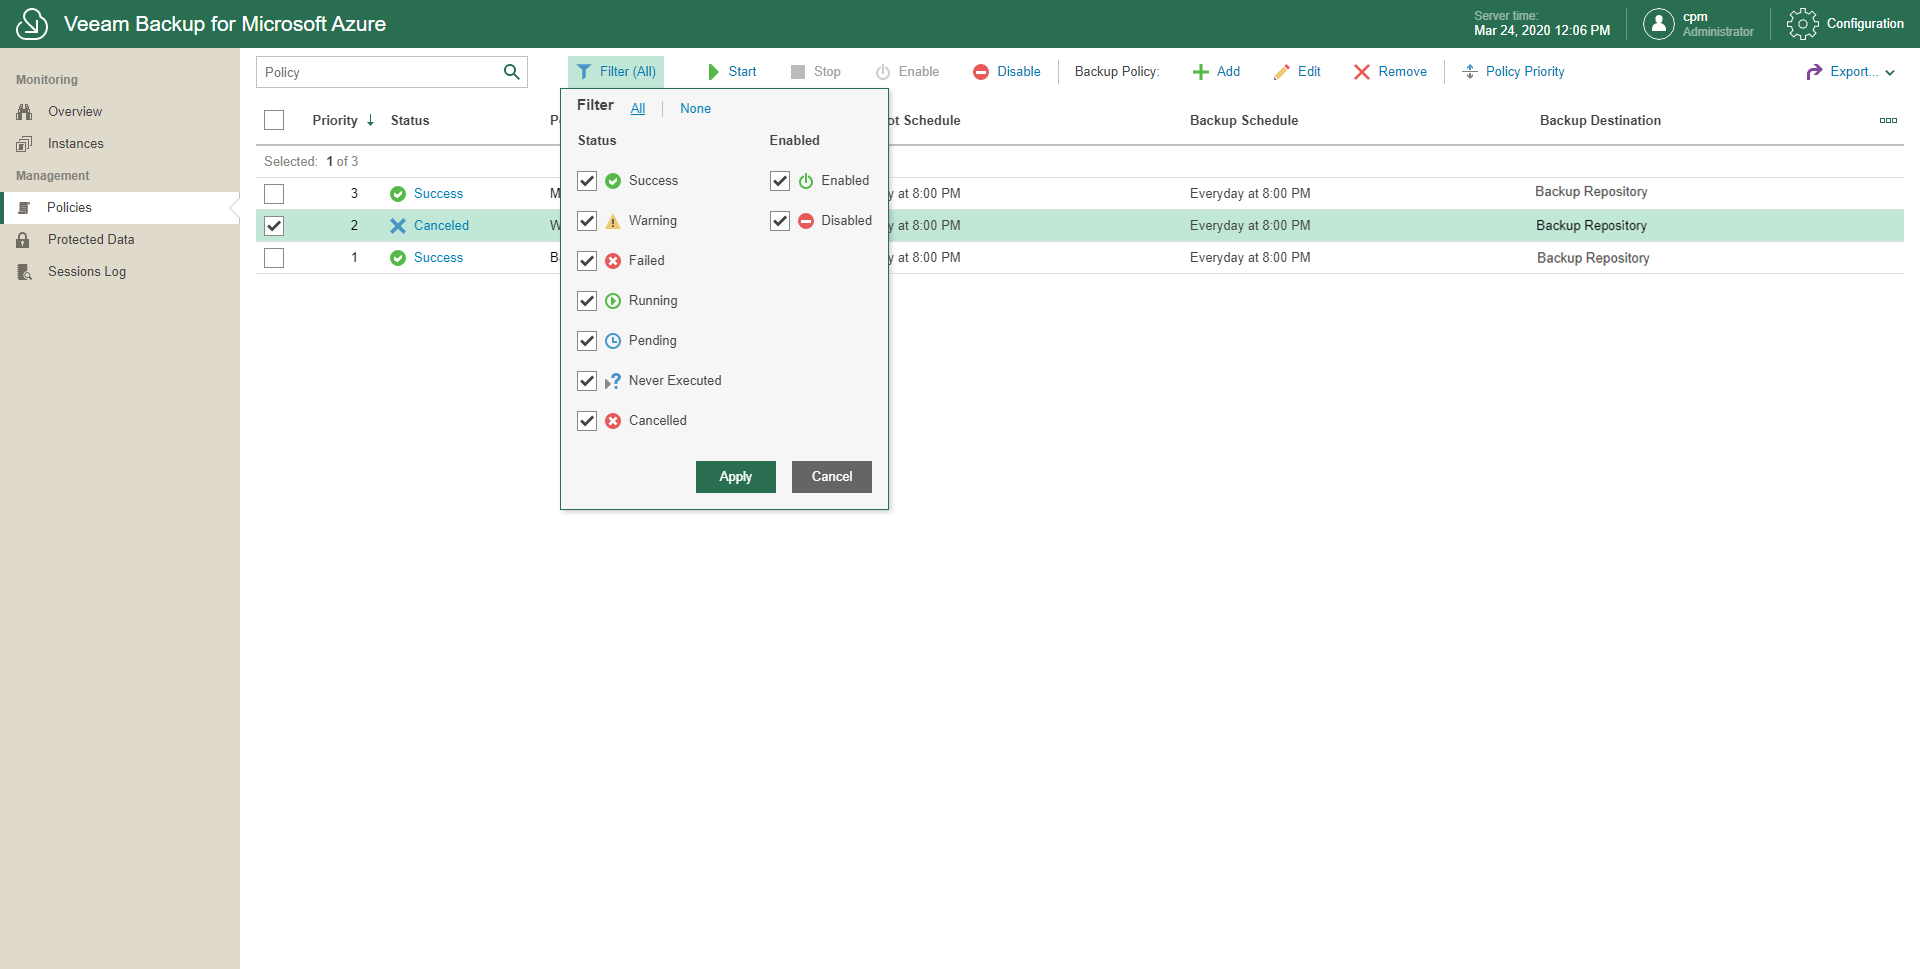
Task: Open Protected Data section
Action: [91, 240]
